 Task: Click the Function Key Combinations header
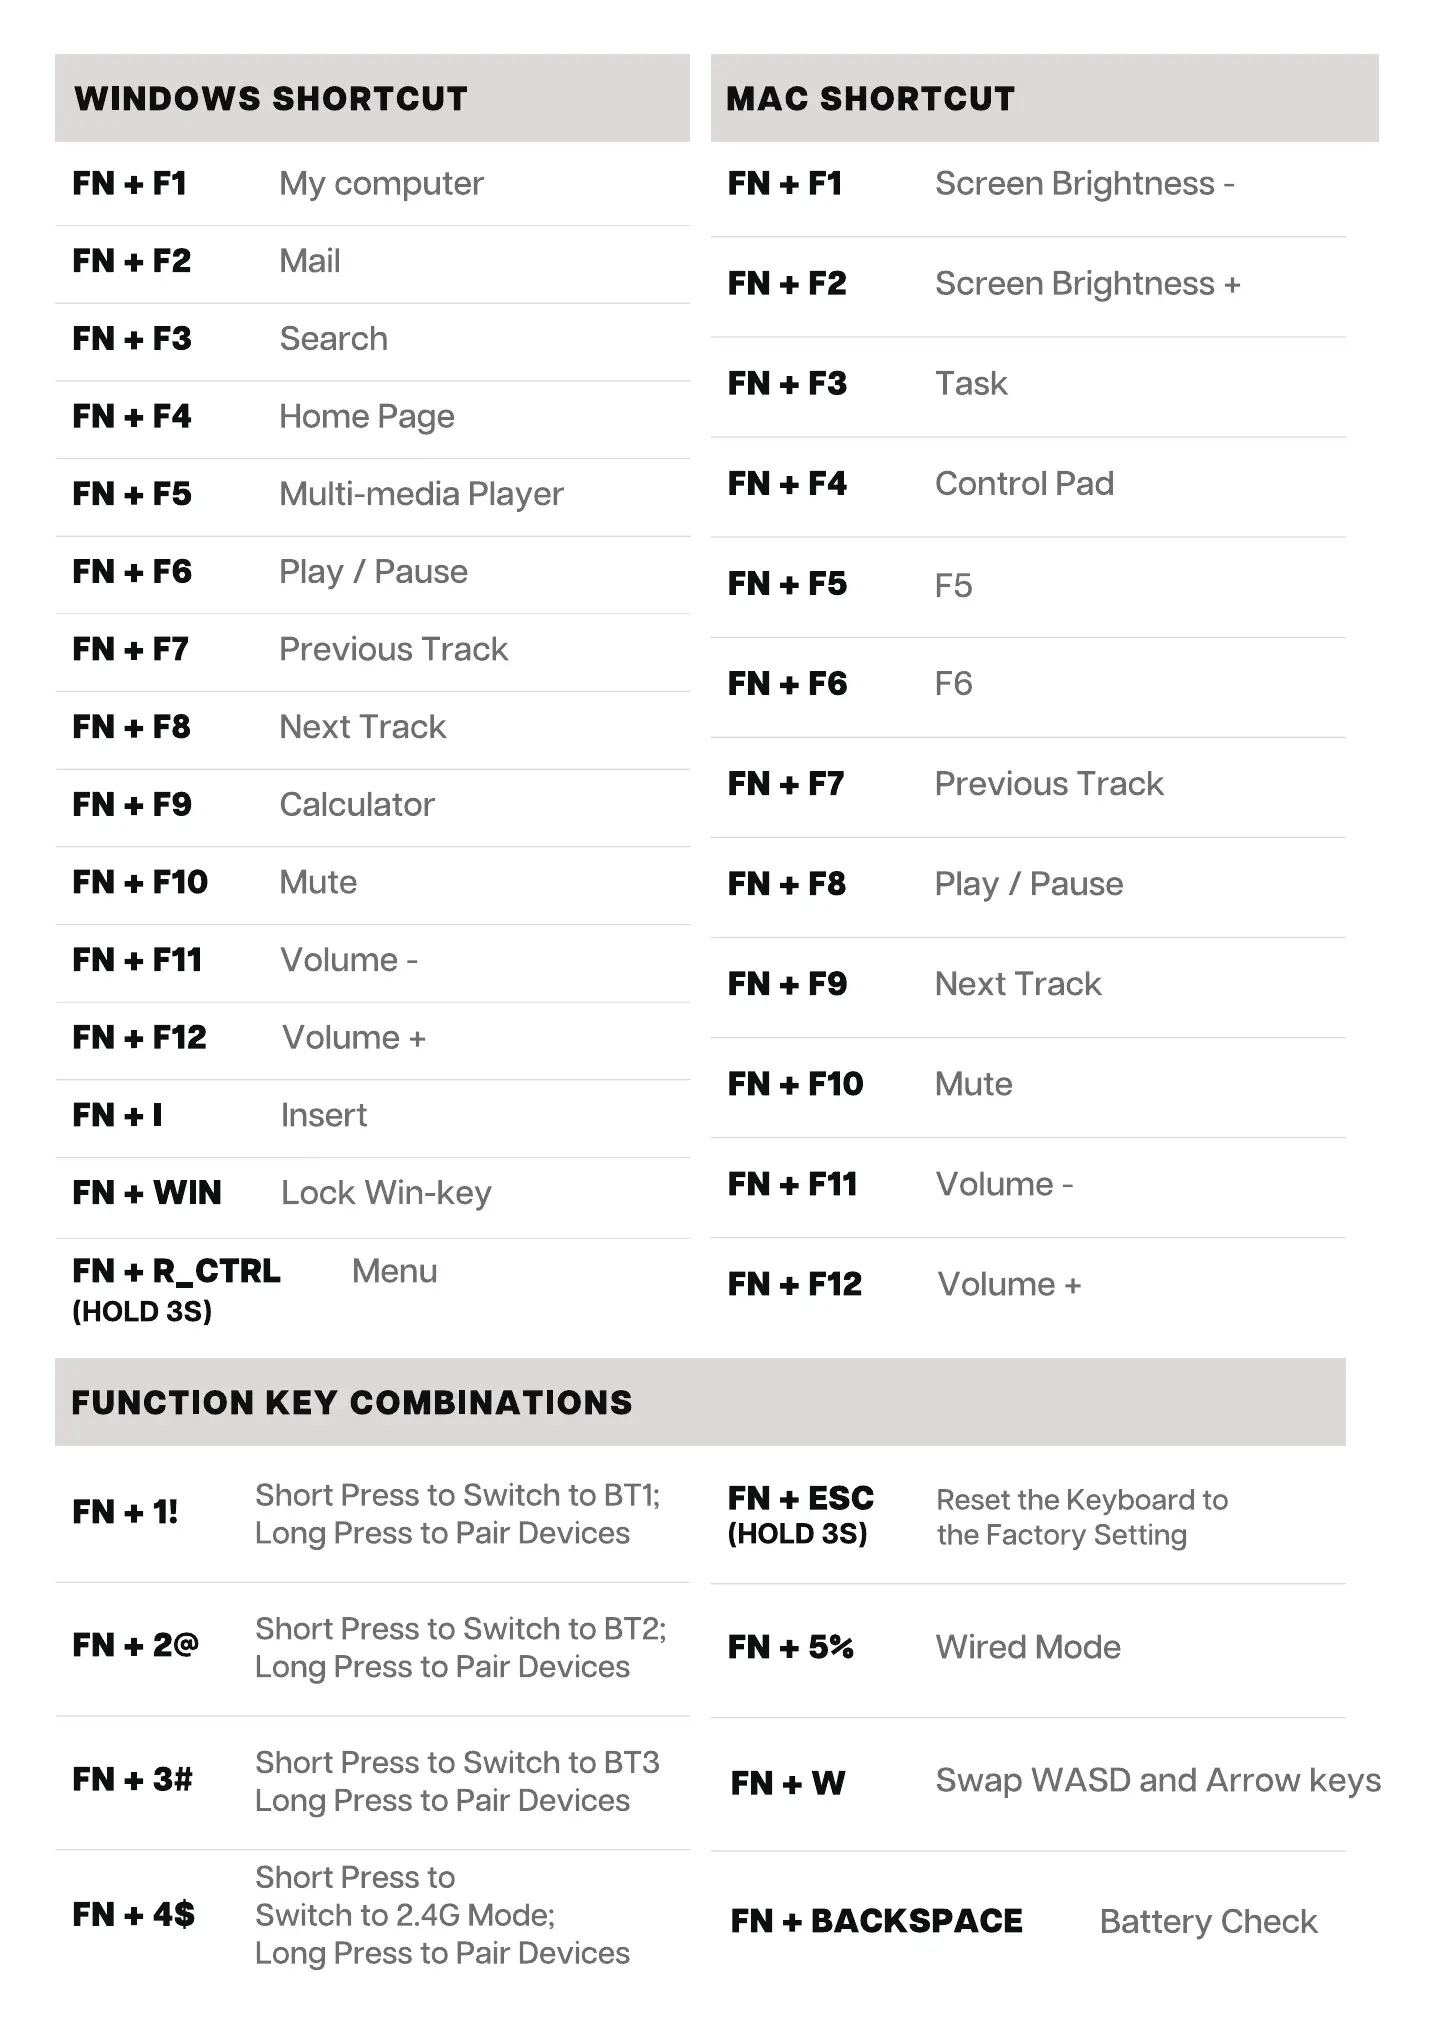coord(352,1402)
